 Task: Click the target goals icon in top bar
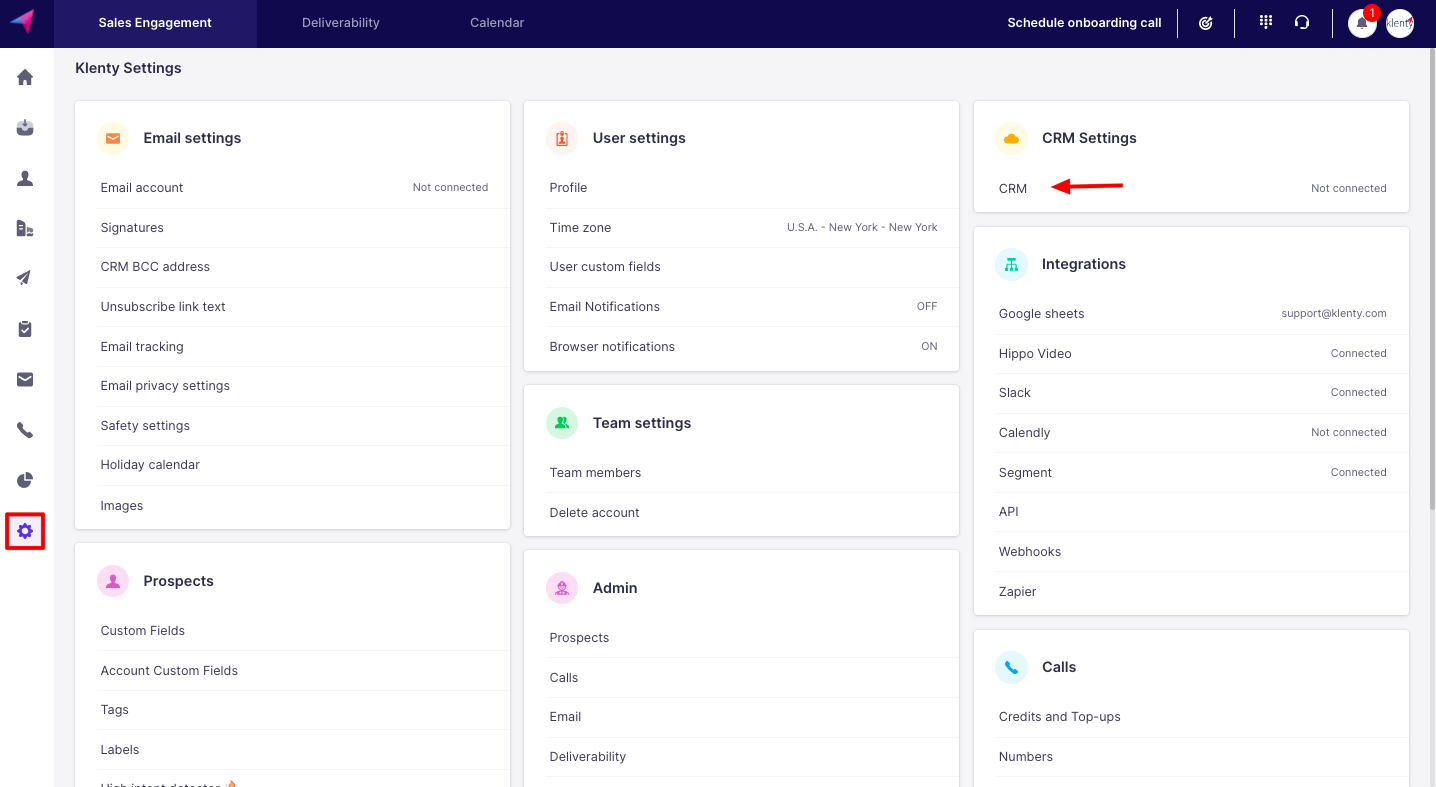click(1206, 23)
